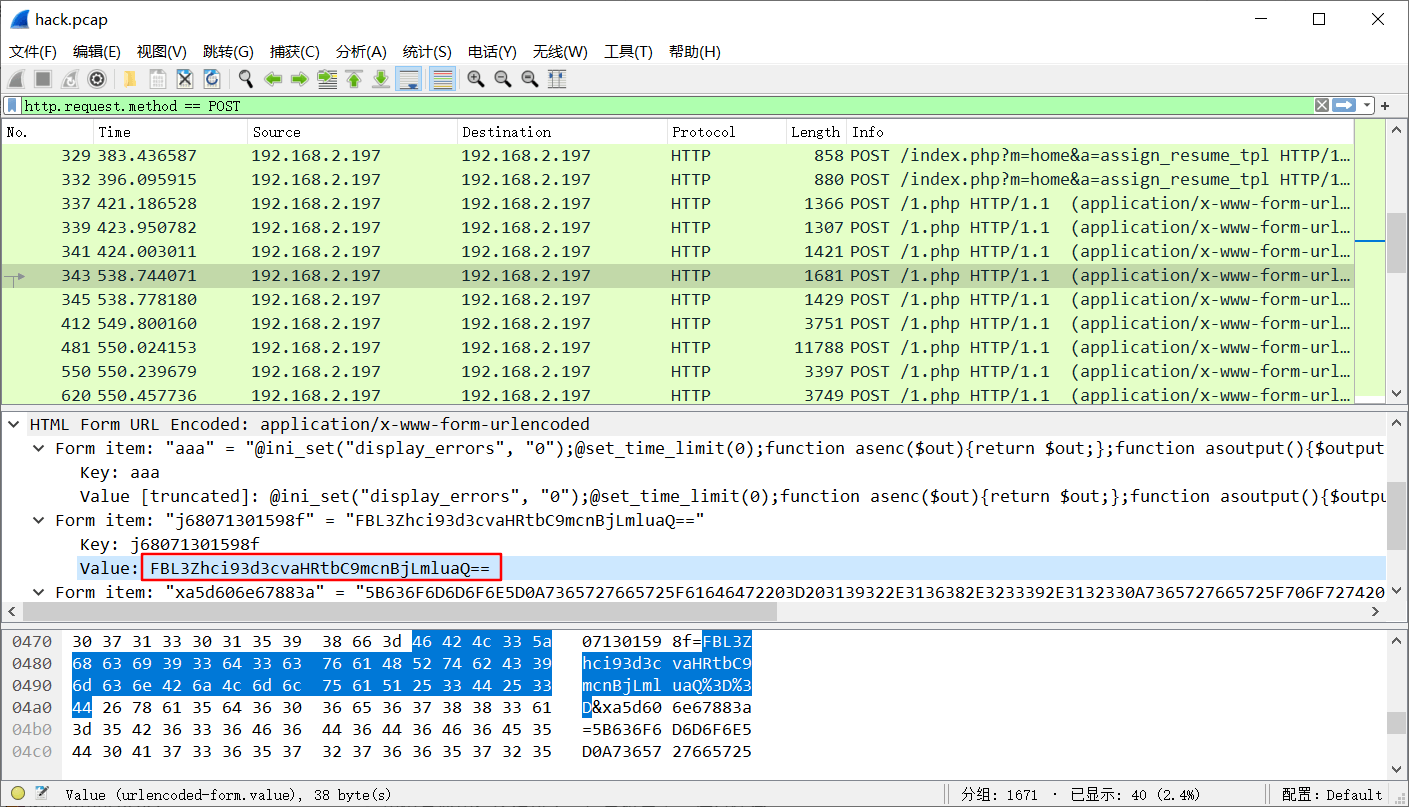Screen dimensions: 1409x807
Task: Collapse the "aaa" form item
Action: [38, 448]
